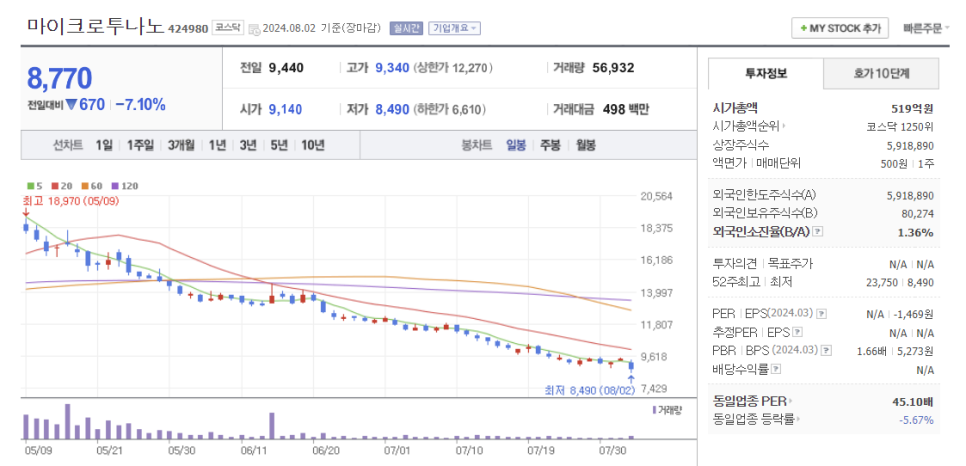Click the -5.67% industry change value
Viewport: 966px width, 466px height.
[x=916, y=420]
